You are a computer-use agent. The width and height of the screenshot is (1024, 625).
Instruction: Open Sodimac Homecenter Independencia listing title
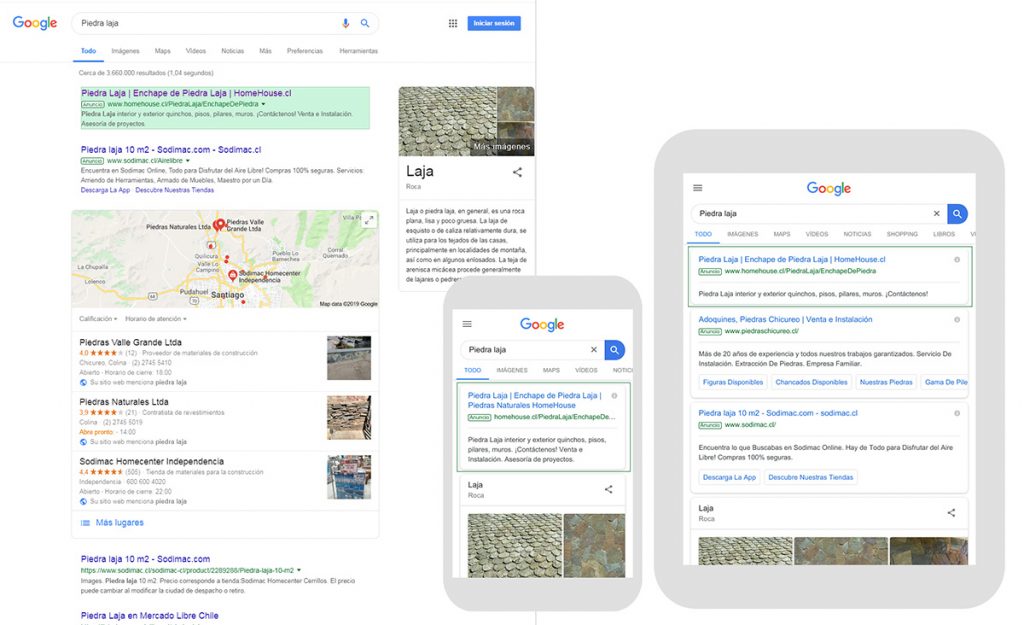pos(152,462)
